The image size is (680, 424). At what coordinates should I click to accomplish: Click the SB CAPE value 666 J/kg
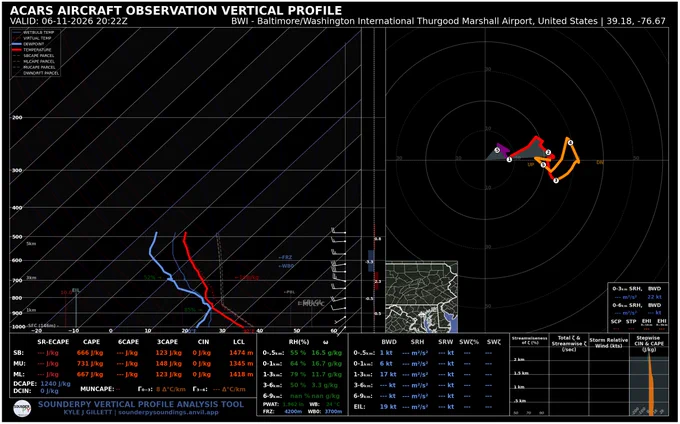90,352
